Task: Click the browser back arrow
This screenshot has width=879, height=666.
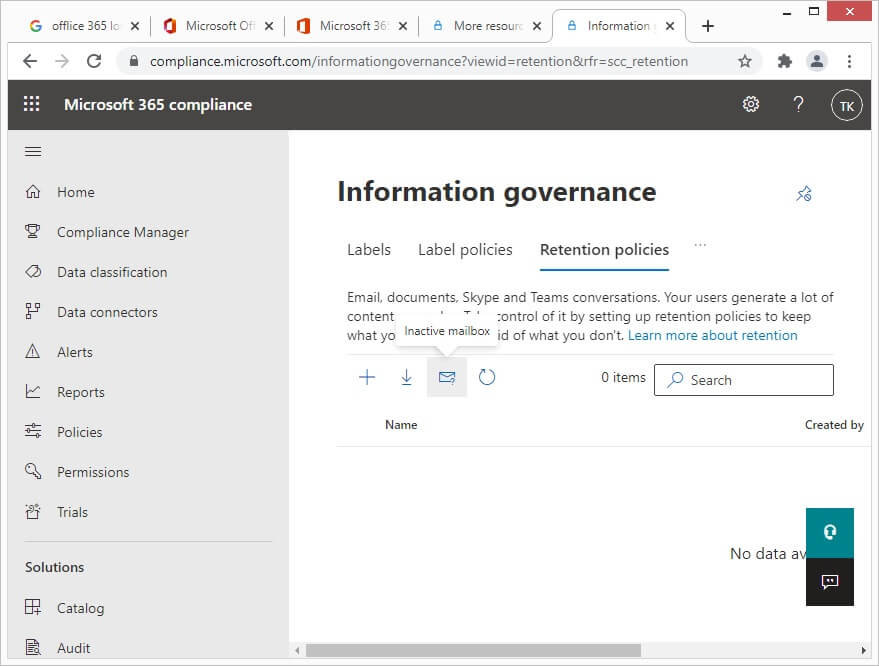Action: [x=30, y=61]
